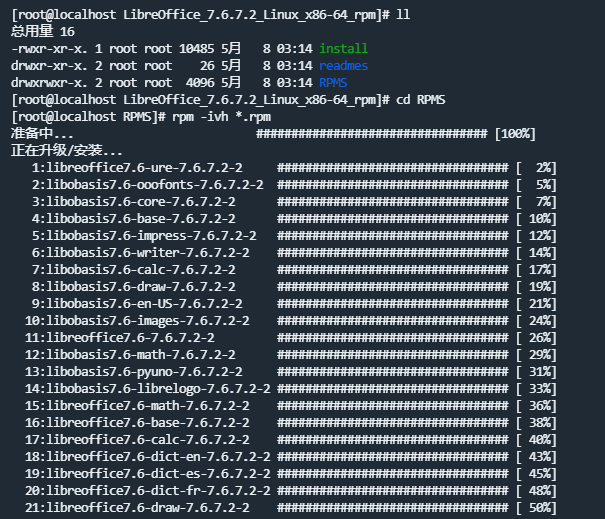605x519 pixels.
Task: Click the [ 2%] progress value
Action: (x=536, y=167)
